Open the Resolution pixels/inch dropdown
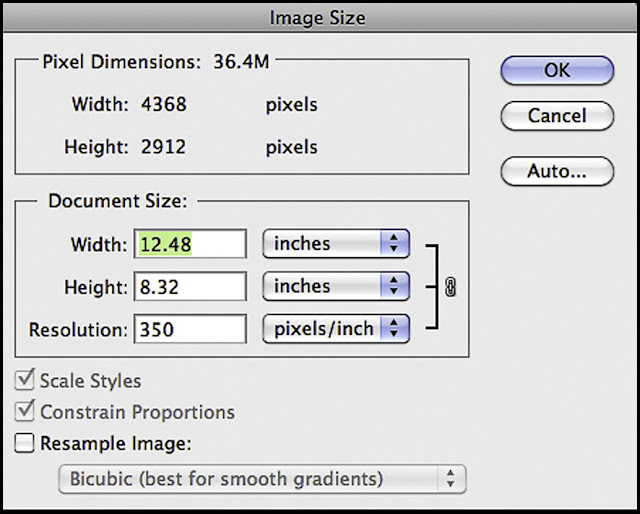Screen dimensions: 640x514 point(336,328)
